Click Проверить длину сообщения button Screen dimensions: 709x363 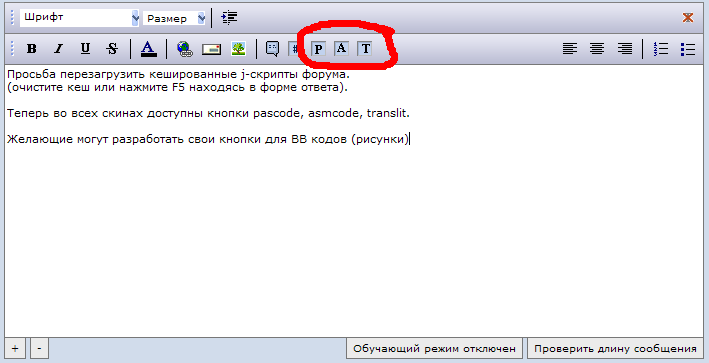pyautogui.click(x=615, y=349)
